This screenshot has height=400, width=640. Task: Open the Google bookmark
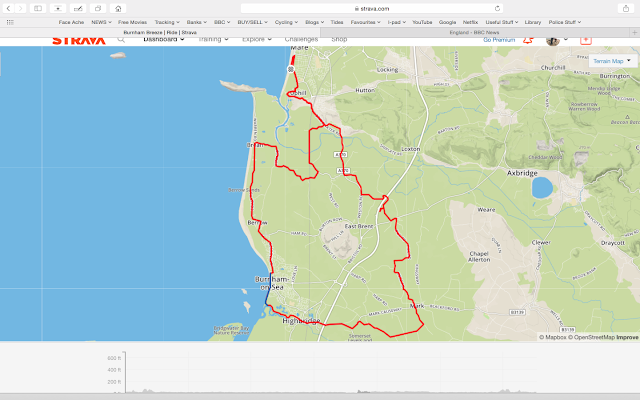(x=447, y=22)
